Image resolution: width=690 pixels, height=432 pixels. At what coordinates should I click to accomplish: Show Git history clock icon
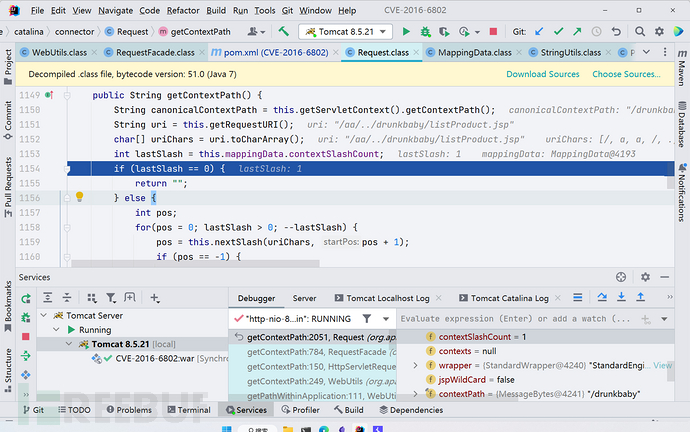[596, 32]
